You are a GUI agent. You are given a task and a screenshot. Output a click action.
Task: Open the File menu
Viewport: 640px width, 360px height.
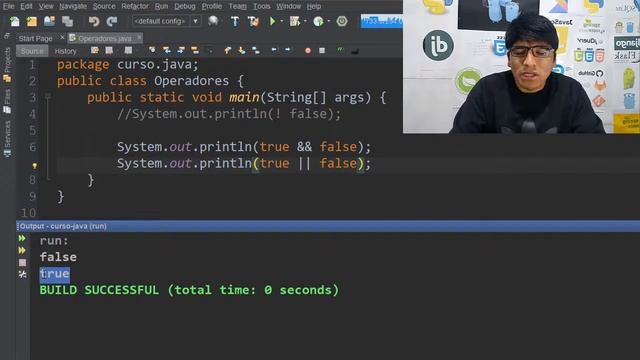9,6
